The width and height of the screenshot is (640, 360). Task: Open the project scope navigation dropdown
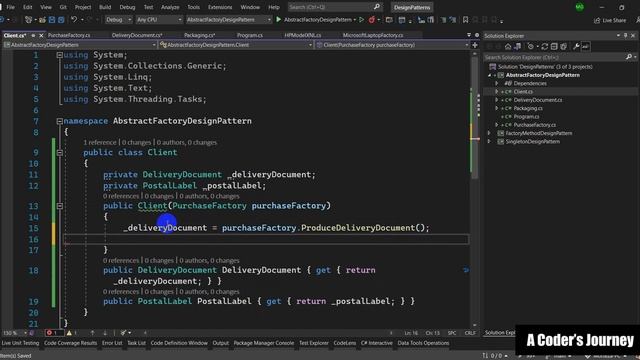coord(80,45)
